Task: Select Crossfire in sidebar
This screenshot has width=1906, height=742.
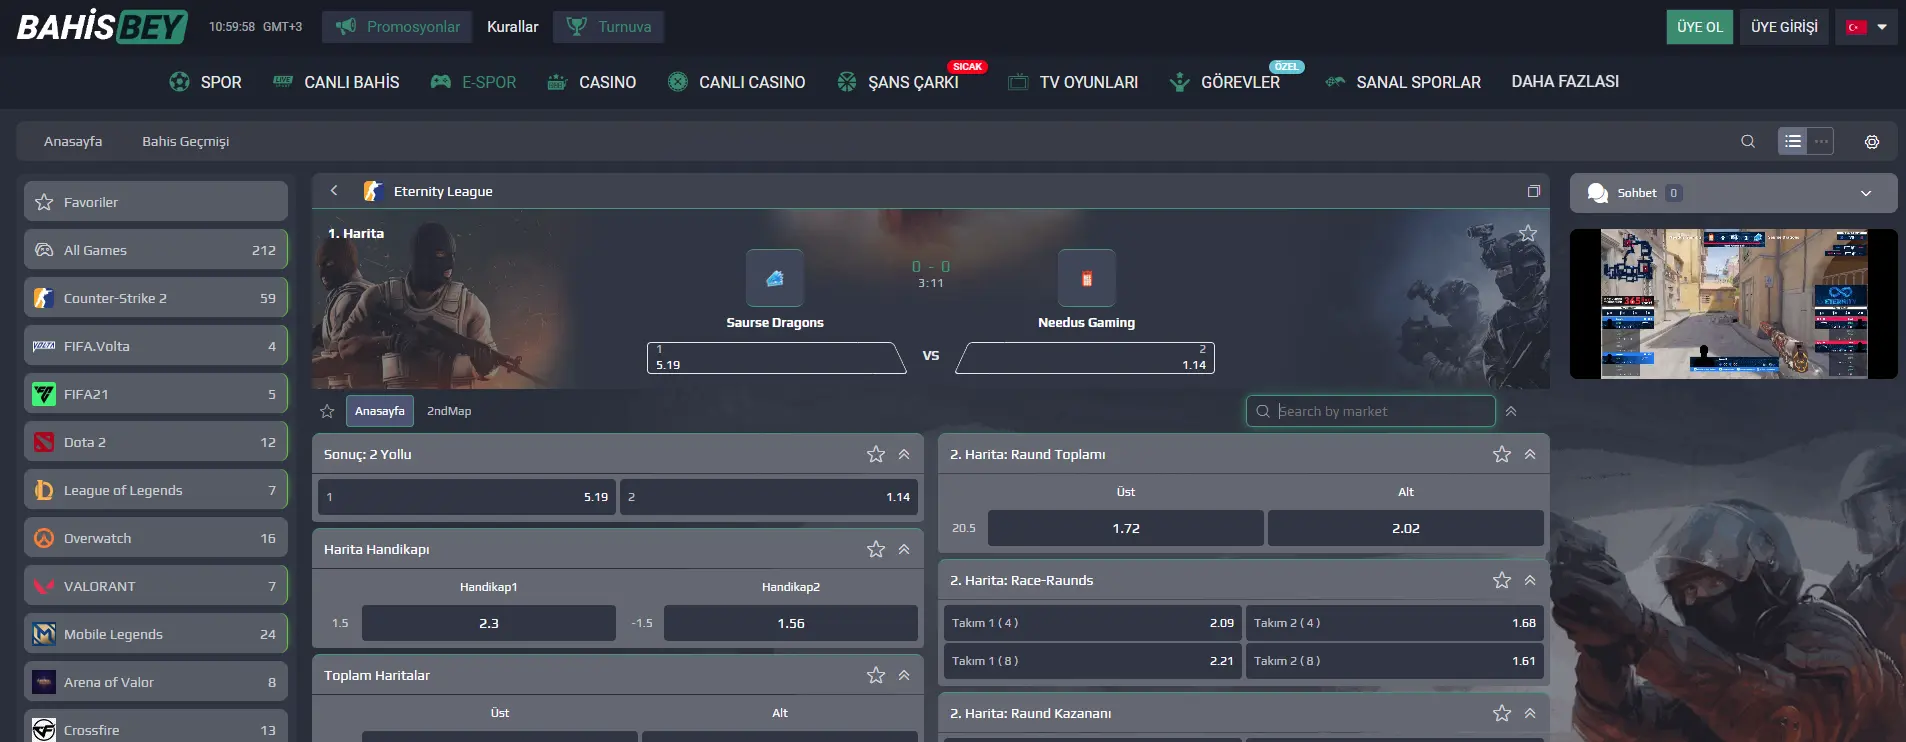Action: click(x=156, y=727)
